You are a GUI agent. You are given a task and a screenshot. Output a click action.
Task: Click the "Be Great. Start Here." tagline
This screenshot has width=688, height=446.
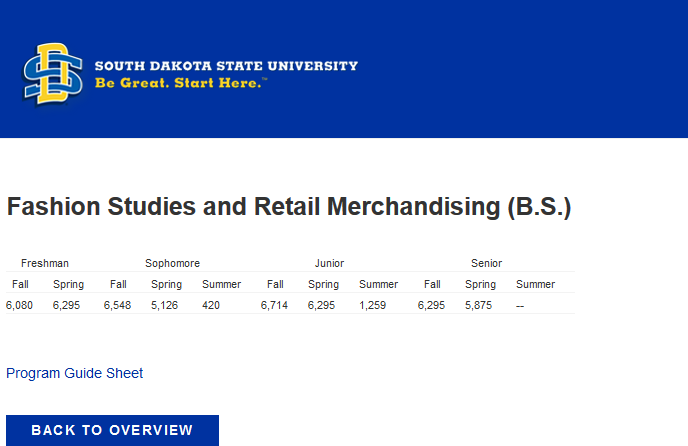[x=182, y=83]
